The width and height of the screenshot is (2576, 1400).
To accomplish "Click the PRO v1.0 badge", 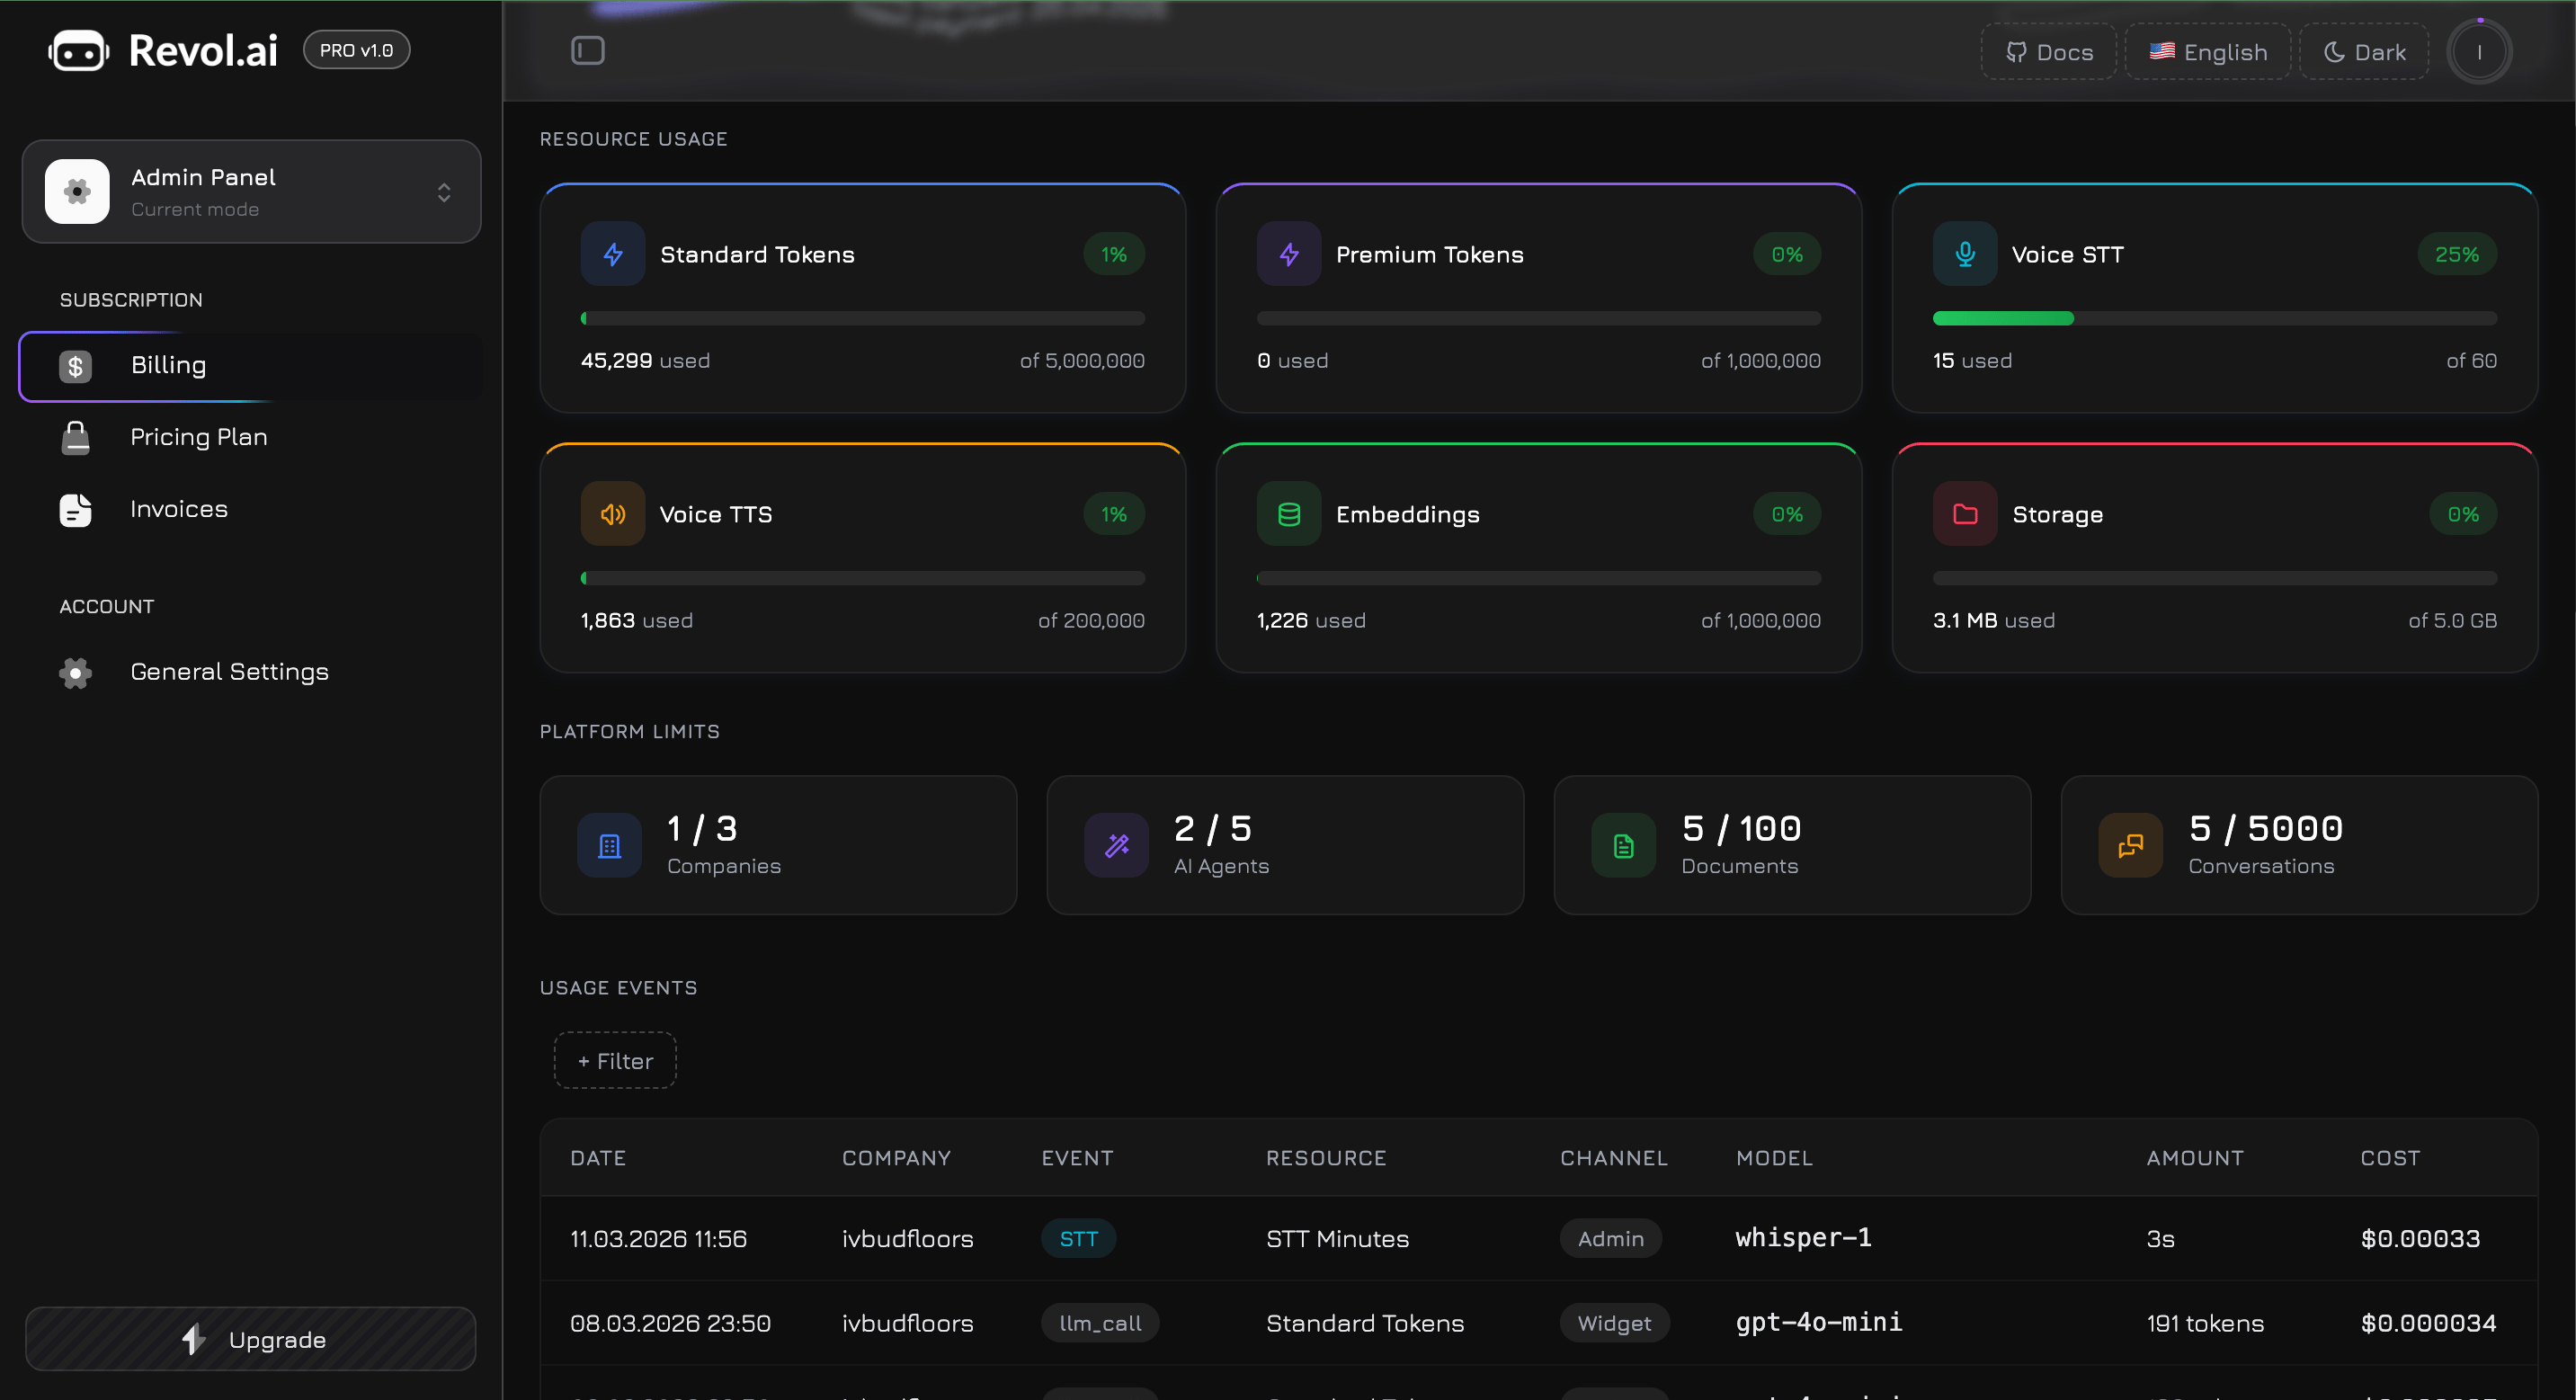I will coord(356,50).
